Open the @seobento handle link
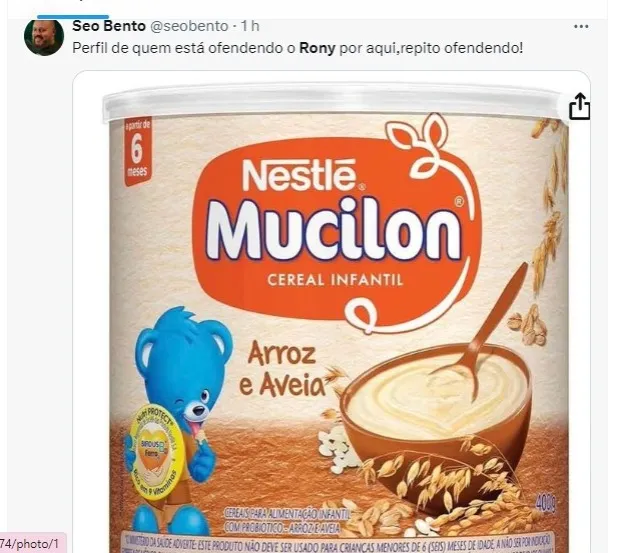Image resolution: width=619 pixels, height=553 pixels. pos(189,26)
